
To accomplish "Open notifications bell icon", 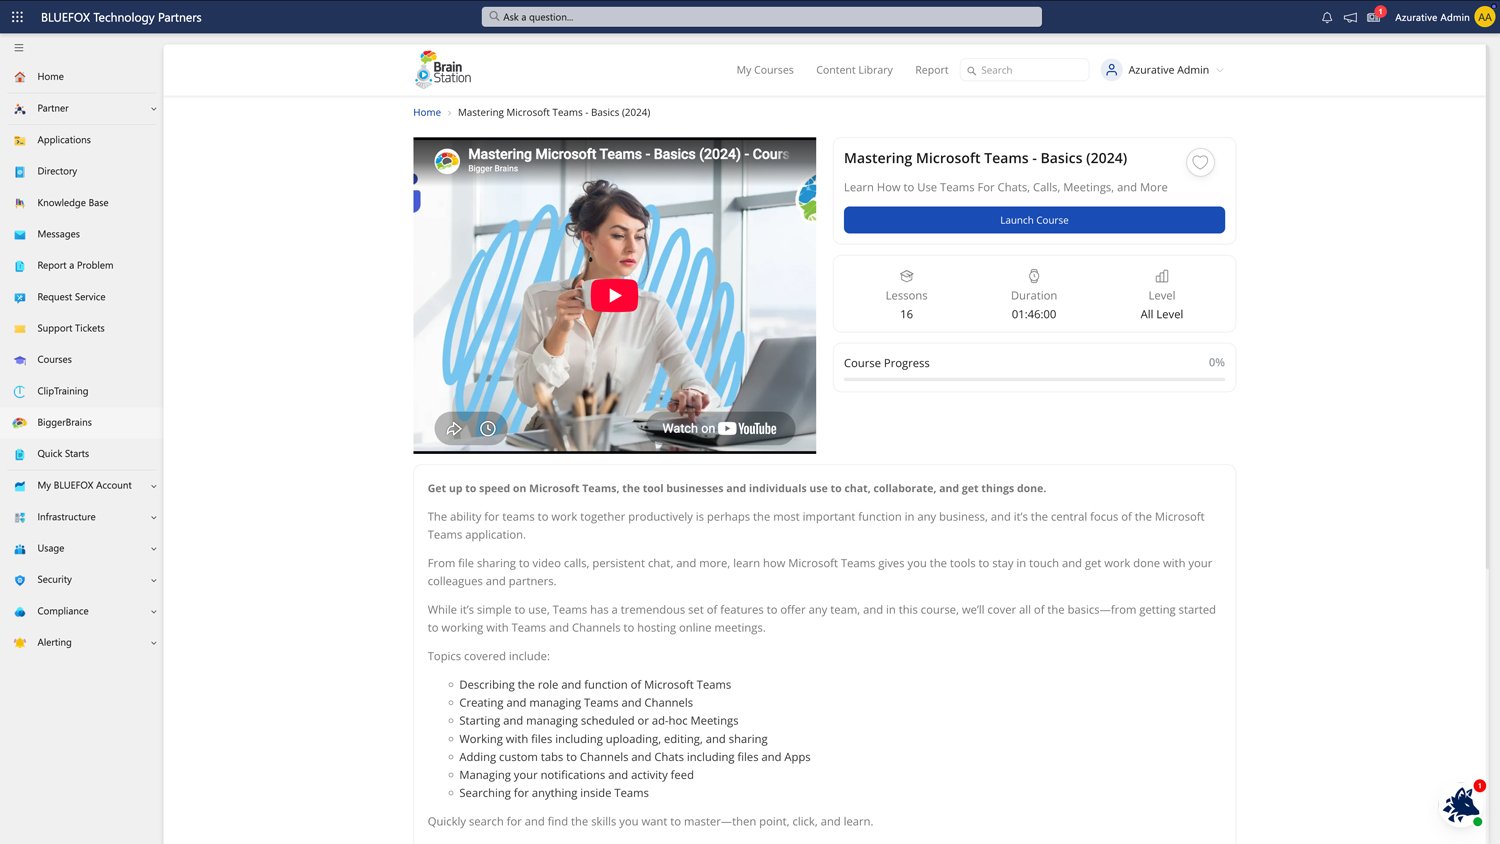I will pos(1327,17).
